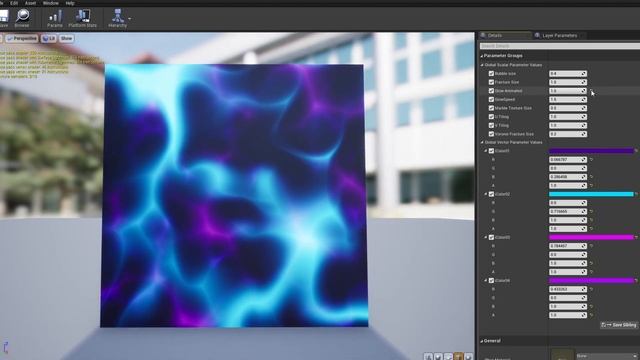640x360 pixels.
Task: Collapse the Color03 channel rows
Action: (x=486, y=237)
